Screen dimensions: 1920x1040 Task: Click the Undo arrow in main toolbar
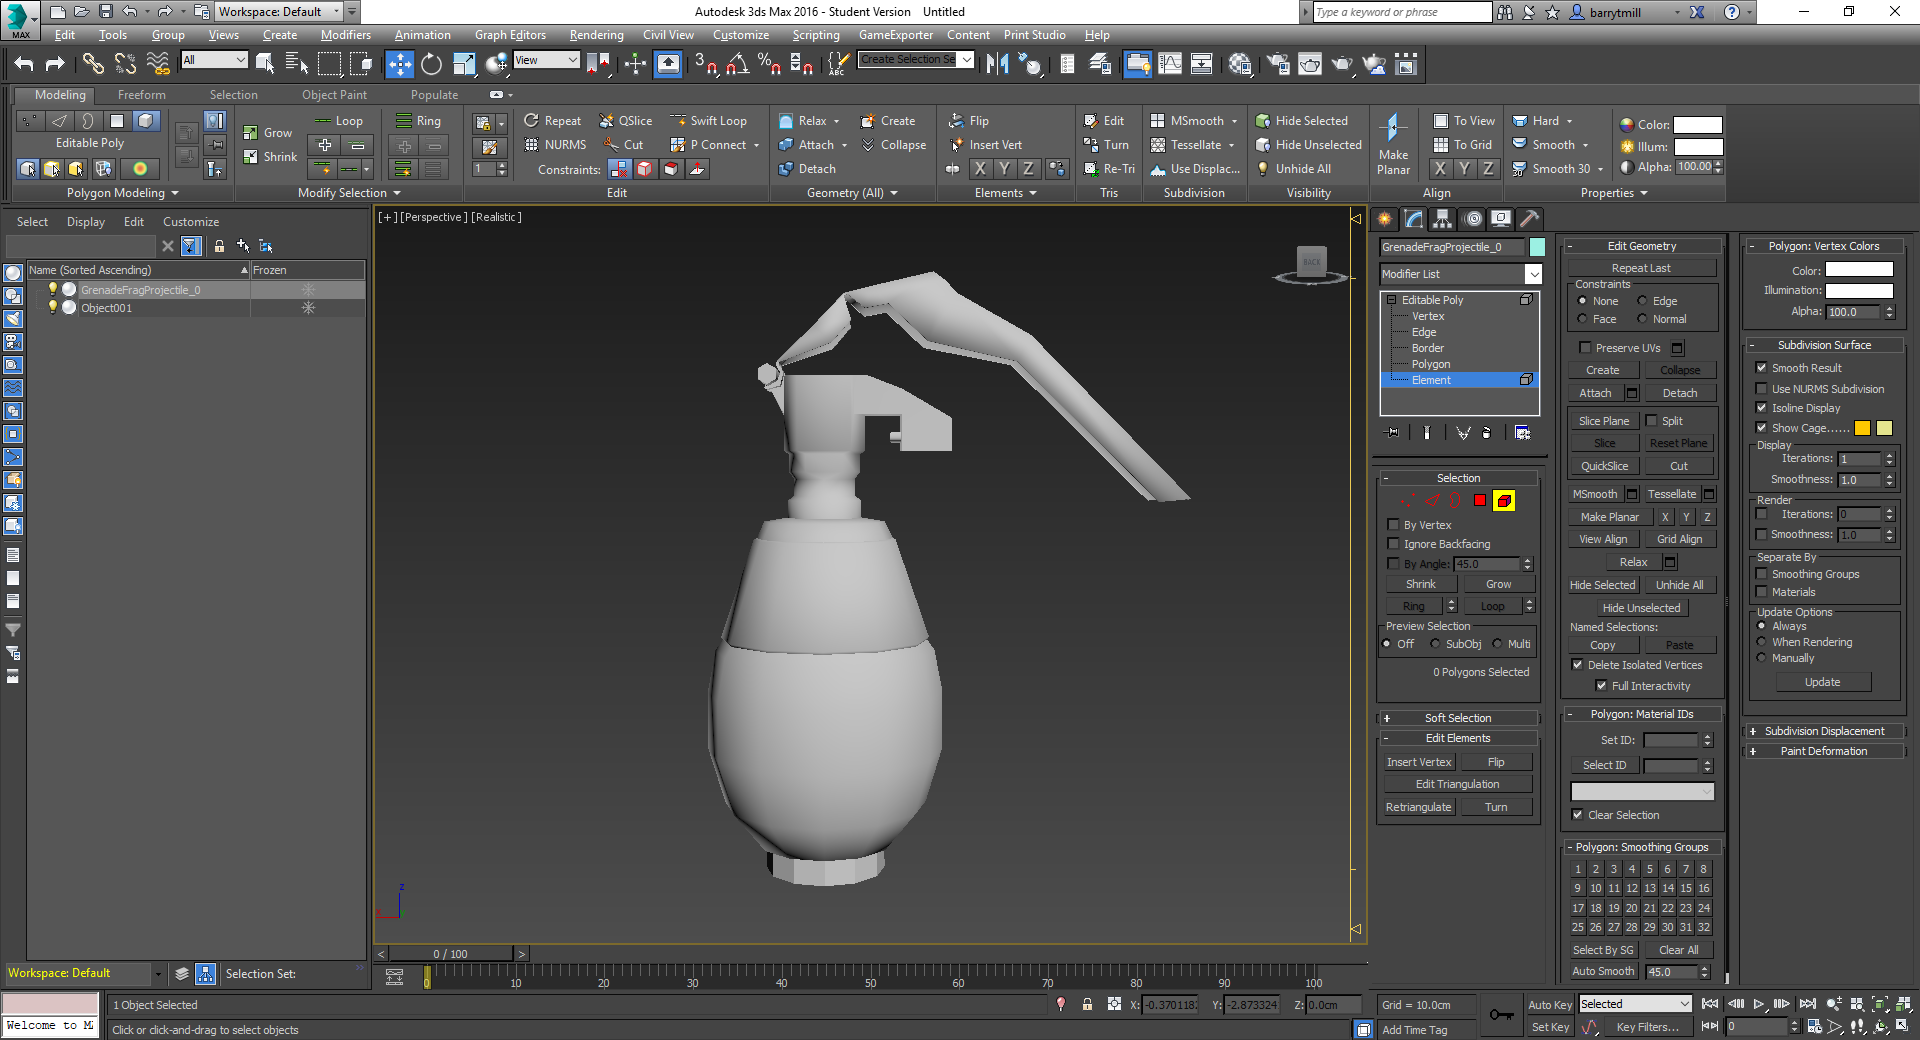point(24,64)
